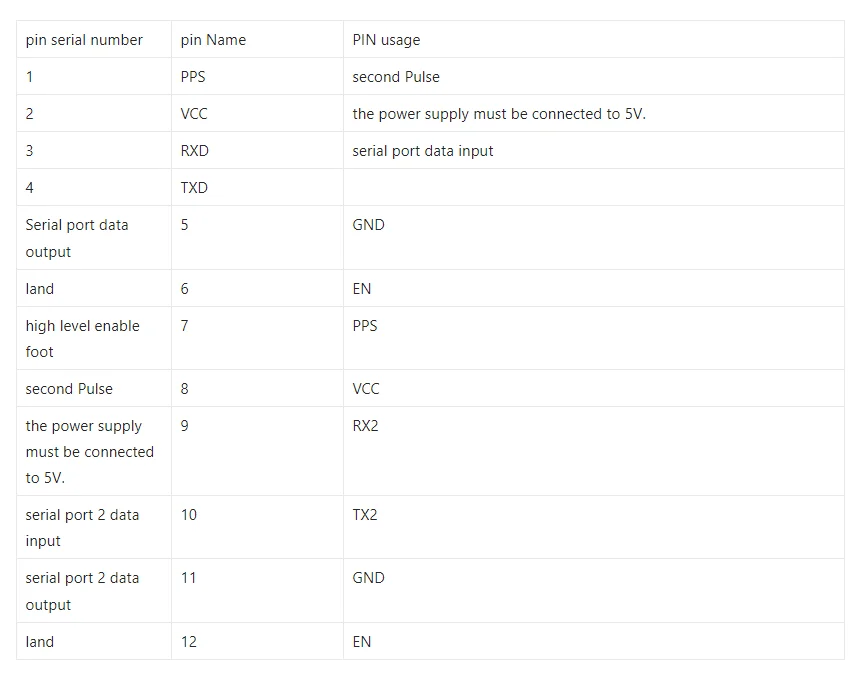
Task: Select the RX2 cell
Action: tap(593, 451)
